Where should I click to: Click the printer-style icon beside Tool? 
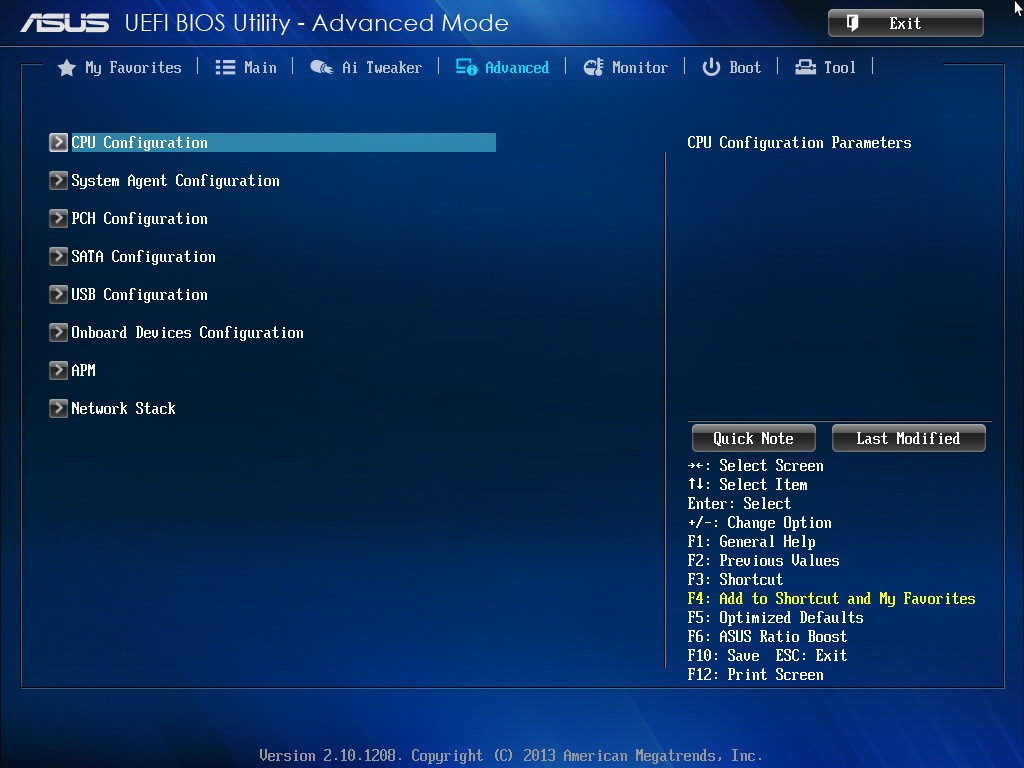point(805,67)
